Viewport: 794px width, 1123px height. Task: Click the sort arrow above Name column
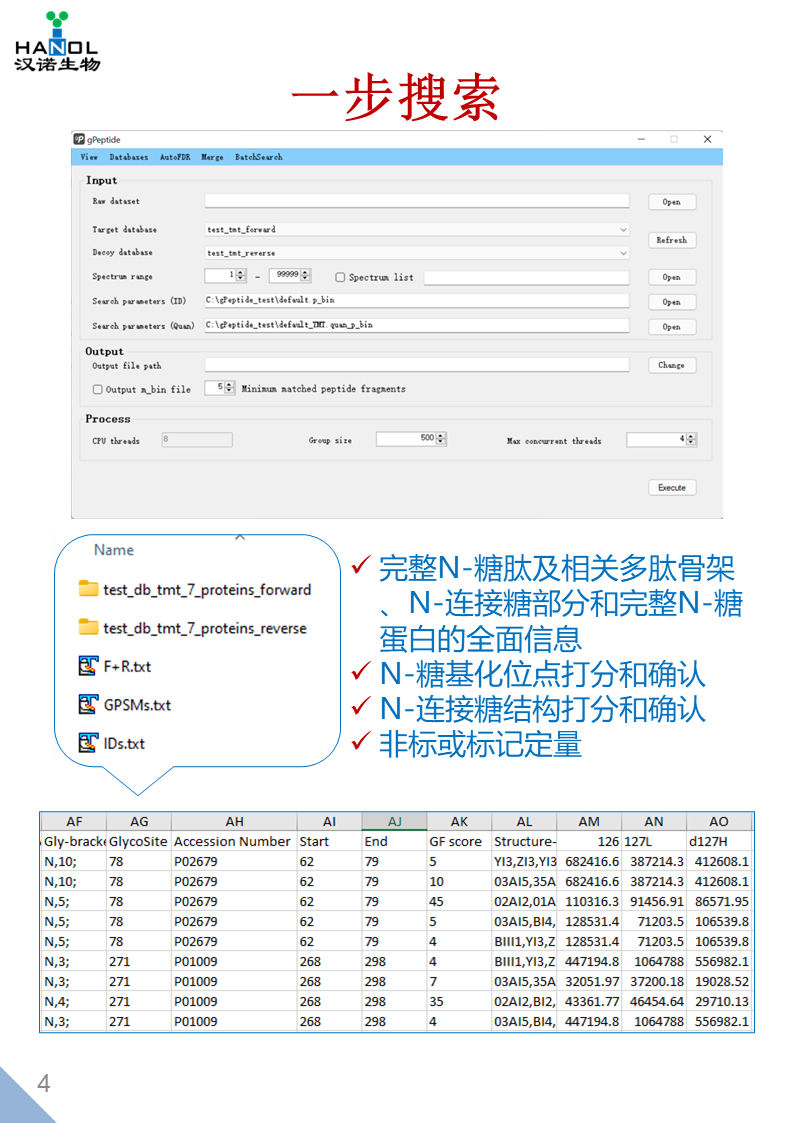coord(240,537)
